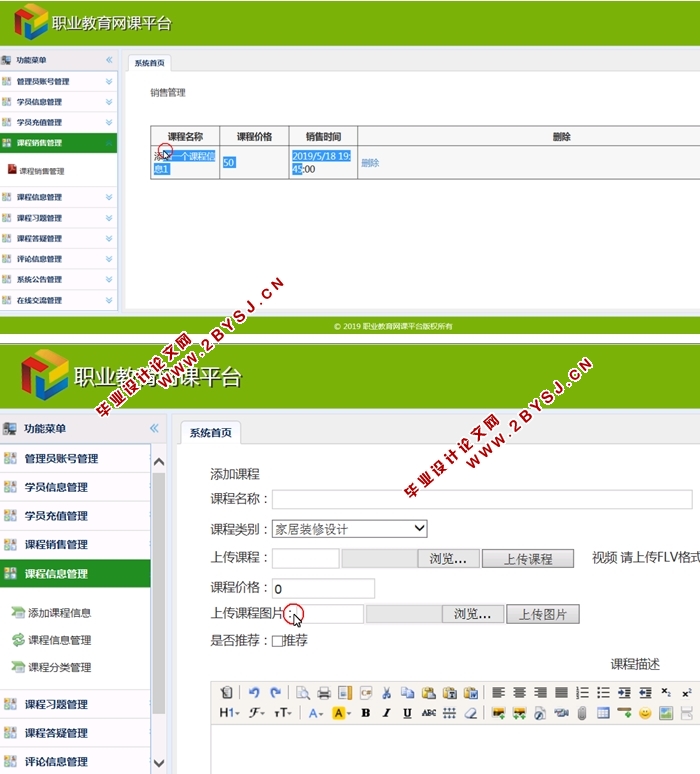Open the text color picker
Screen dimensions: 700x774
click(316, 713)
